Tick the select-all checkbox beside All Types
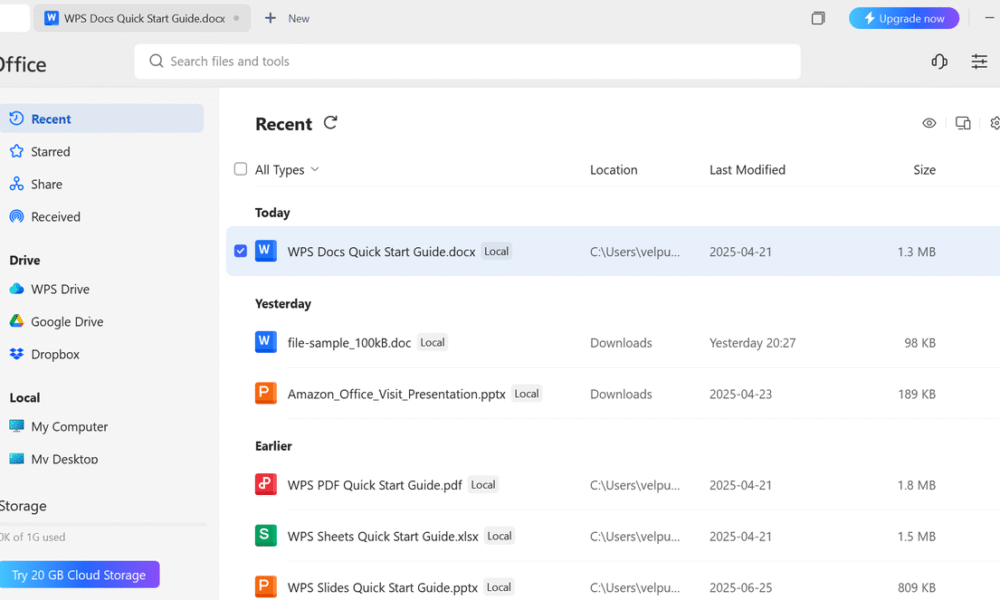 [240, 169]
